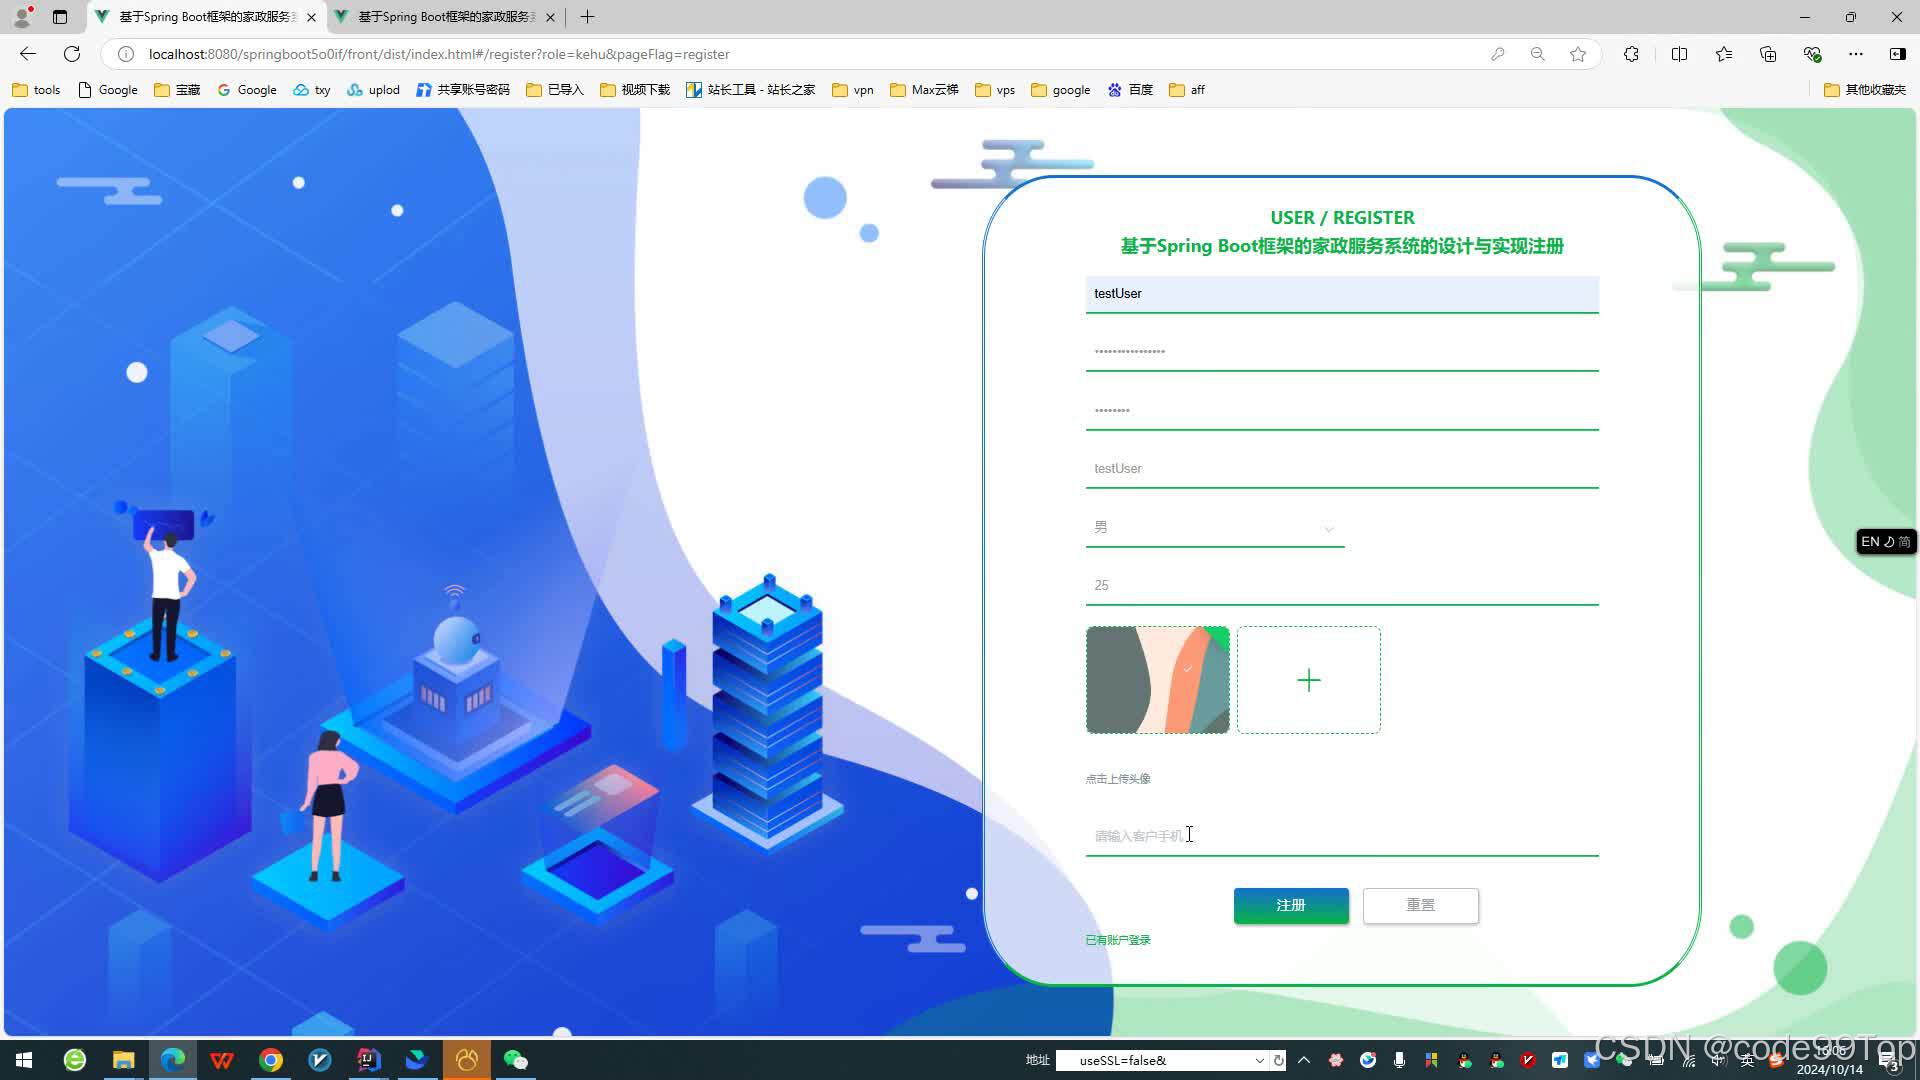Click the 已有账户登录 login link
1920x1080 pixels.
1117,939
